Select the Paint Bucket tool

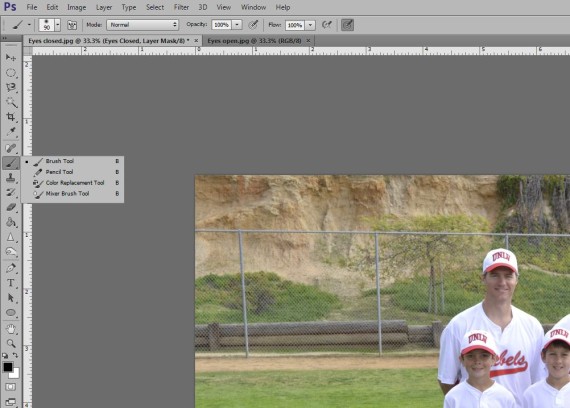click(x=11, y=222)
